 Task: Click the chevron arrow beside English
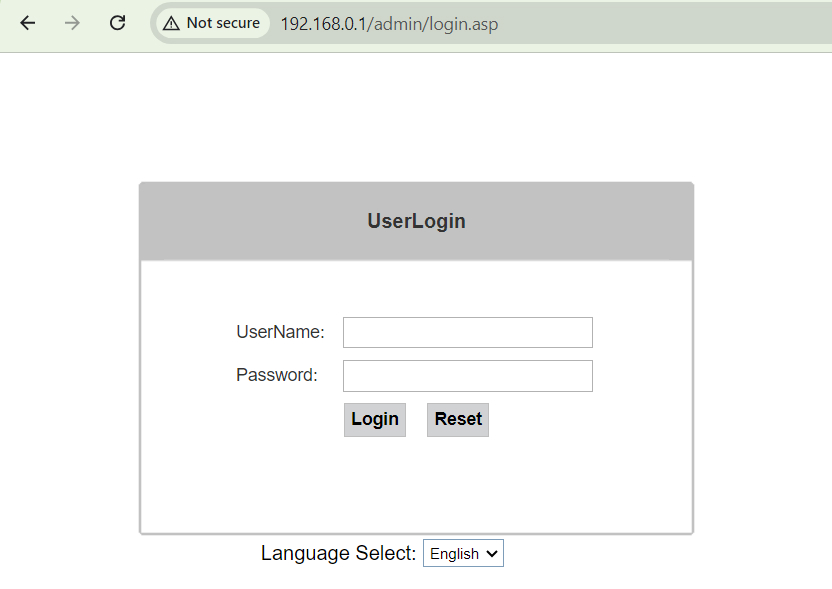pos(491,554)
